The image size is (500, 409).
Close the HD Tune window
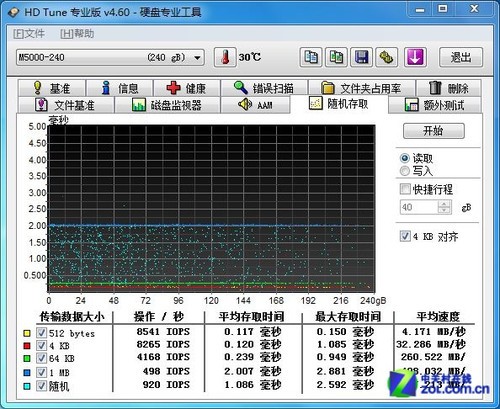pos(474,9)
